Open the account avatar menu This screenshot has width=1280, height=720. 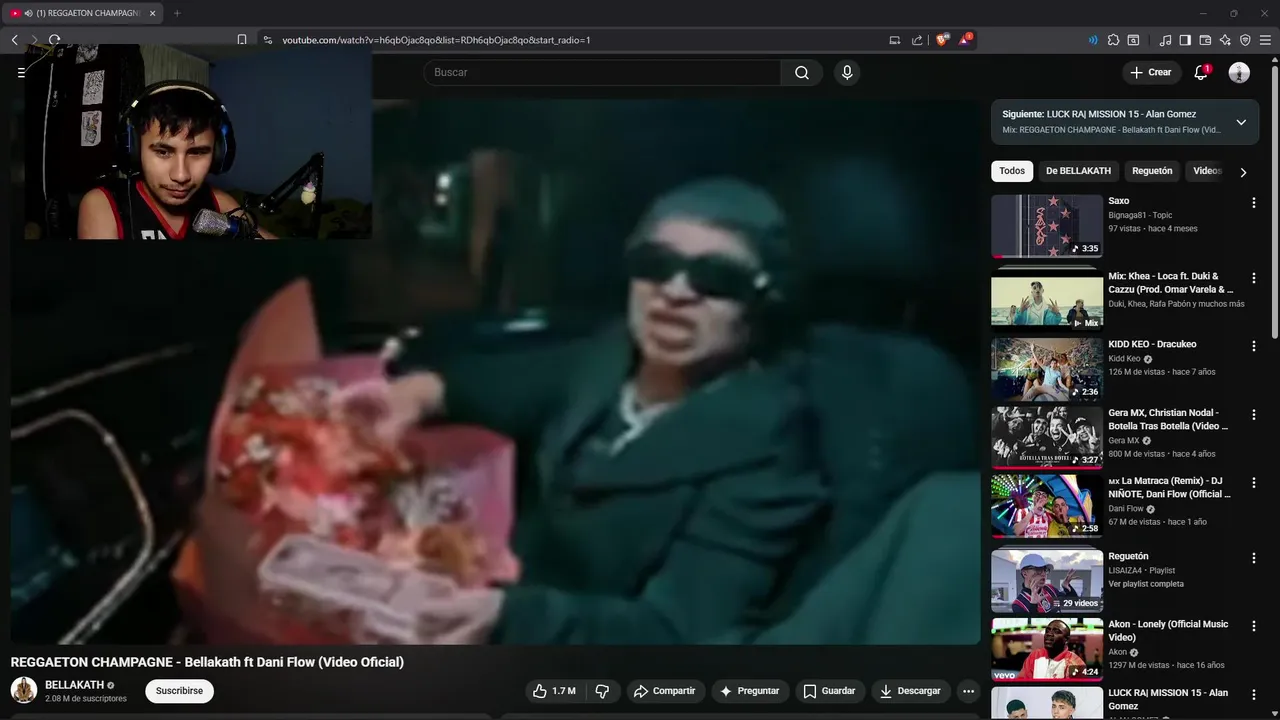tap(1239, 72)
